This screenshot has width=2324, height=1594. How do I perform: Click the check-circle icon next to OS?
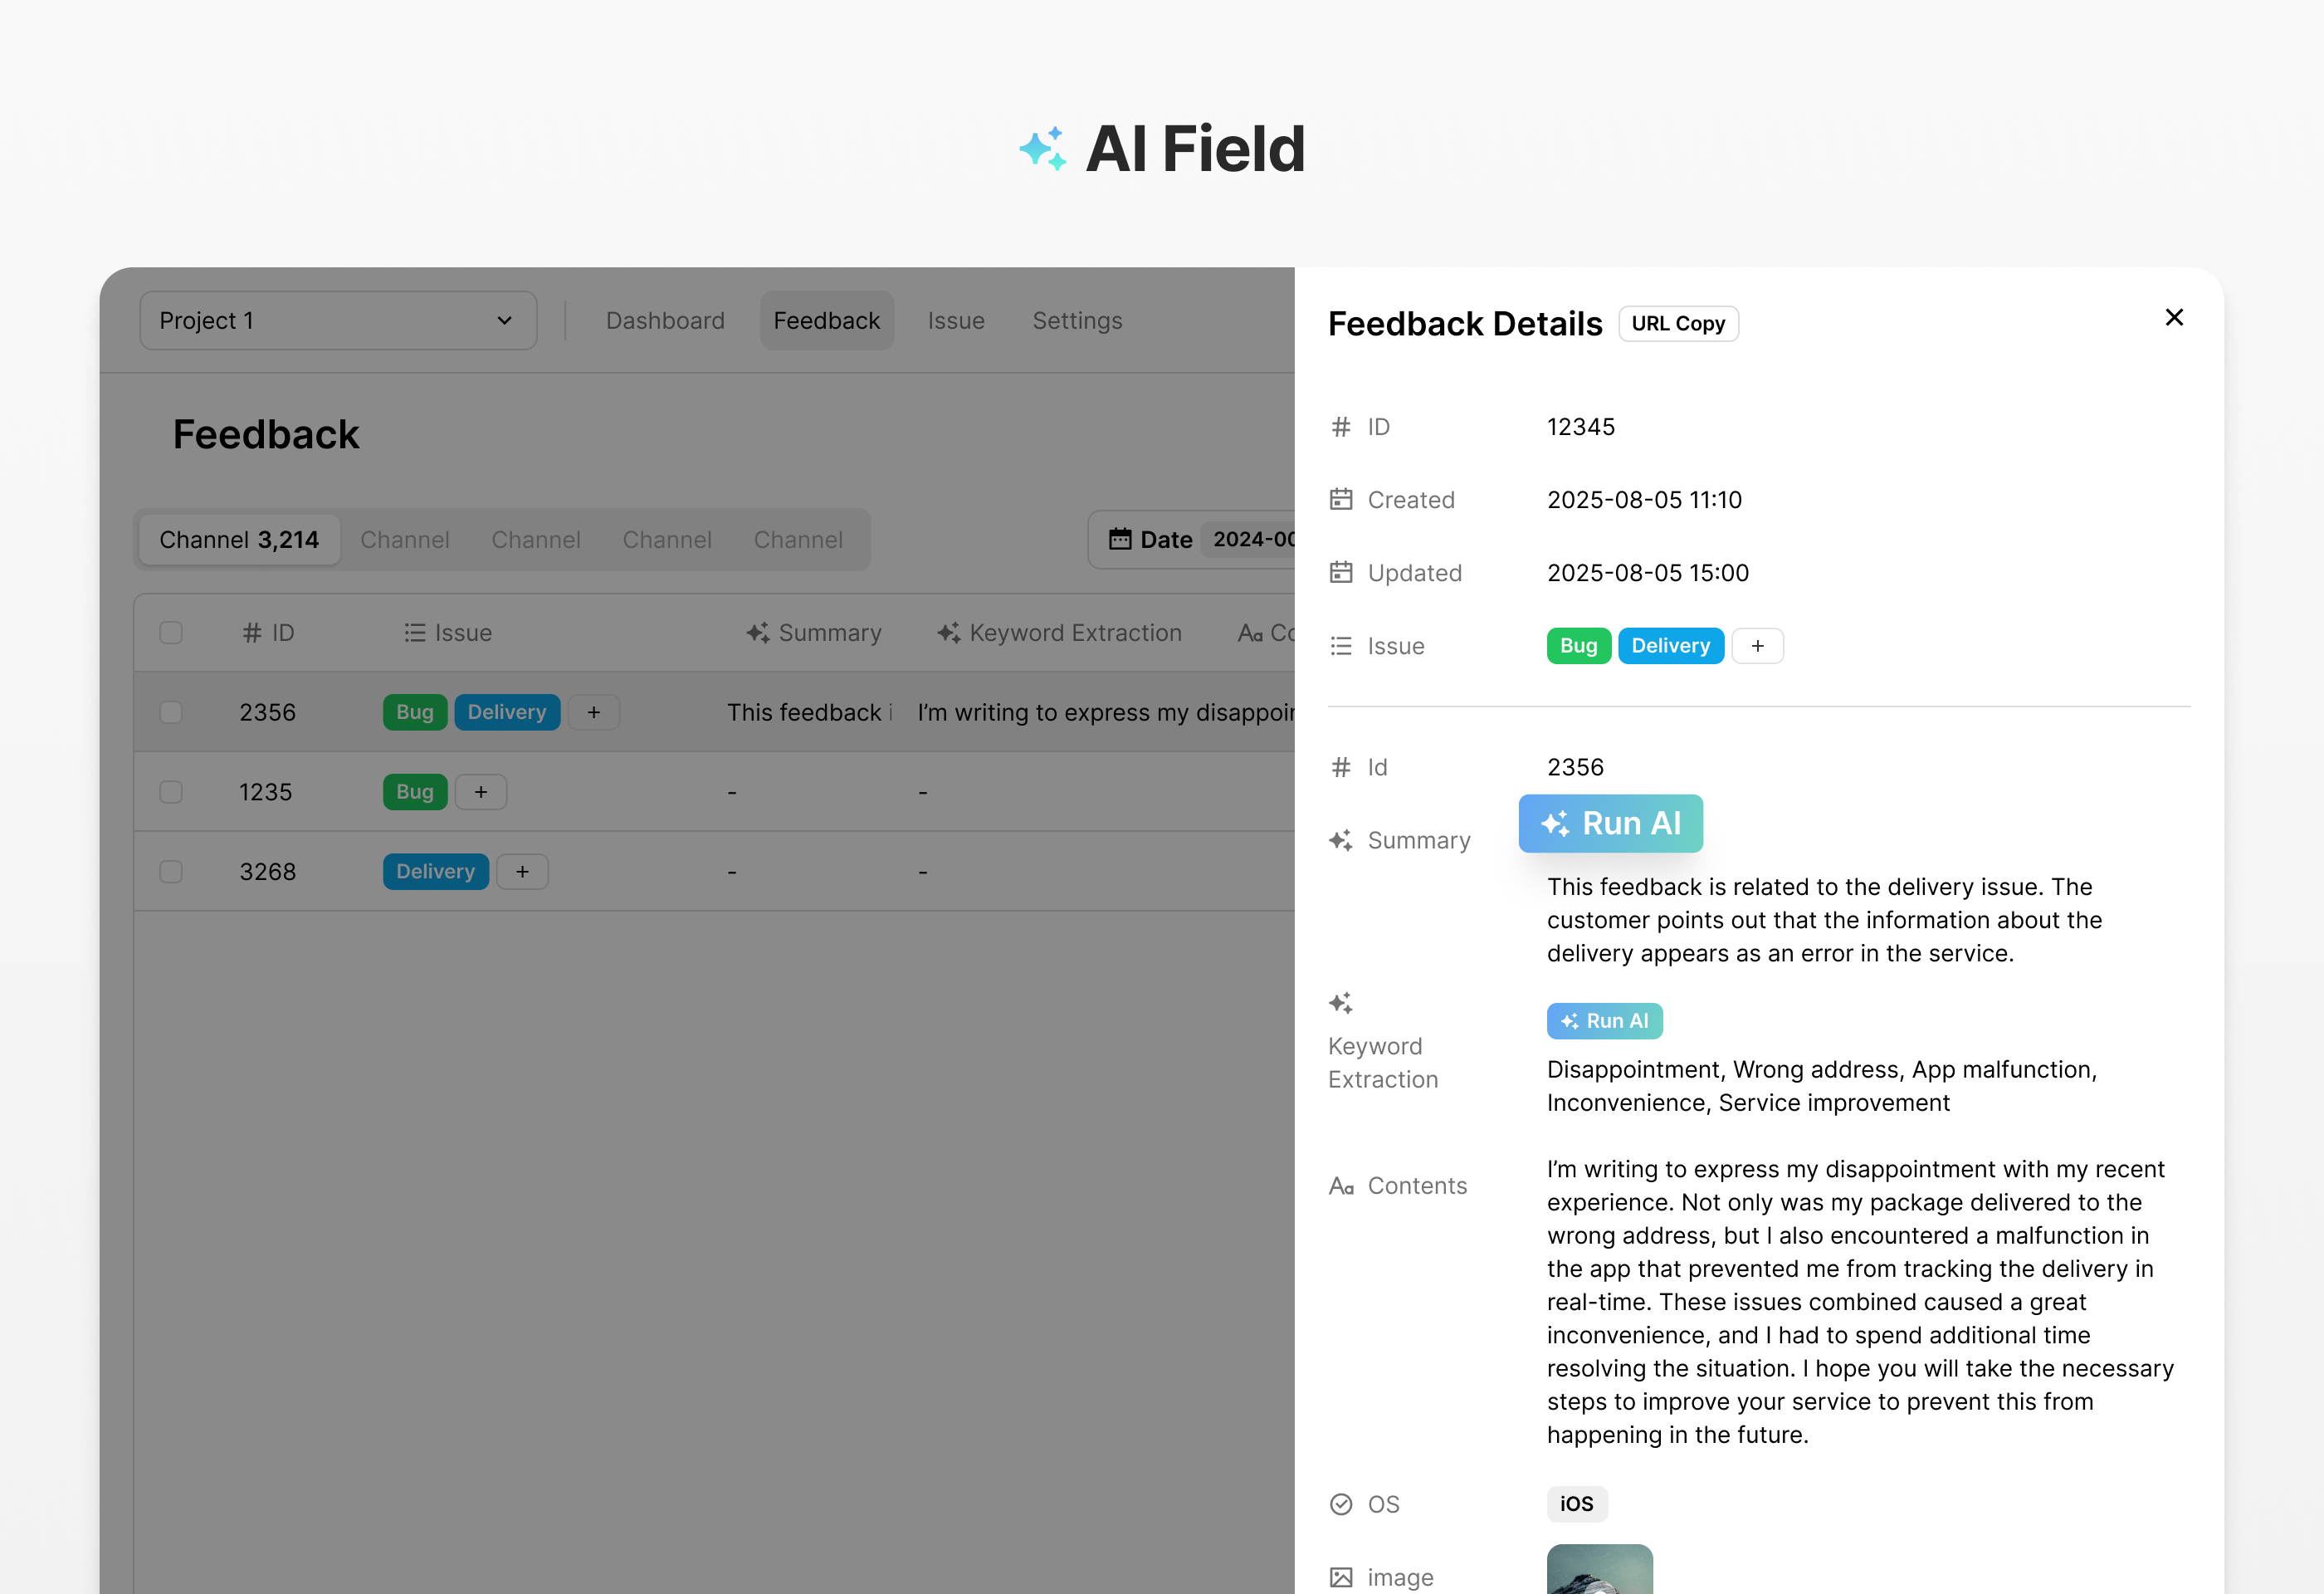(1340, 1504)
